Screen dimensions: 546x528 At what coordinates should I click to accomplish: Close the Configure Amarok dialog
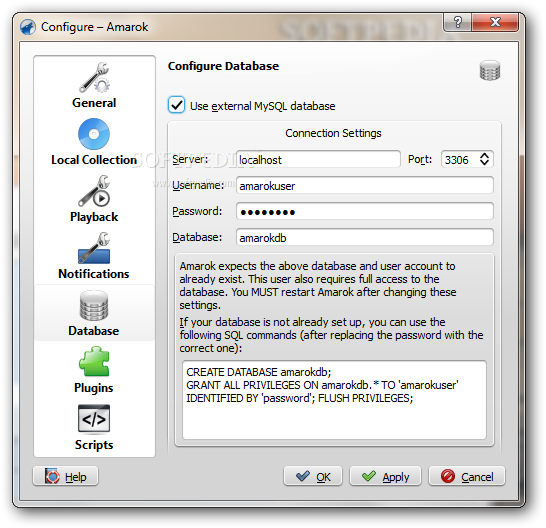click(x=495, y=22)
